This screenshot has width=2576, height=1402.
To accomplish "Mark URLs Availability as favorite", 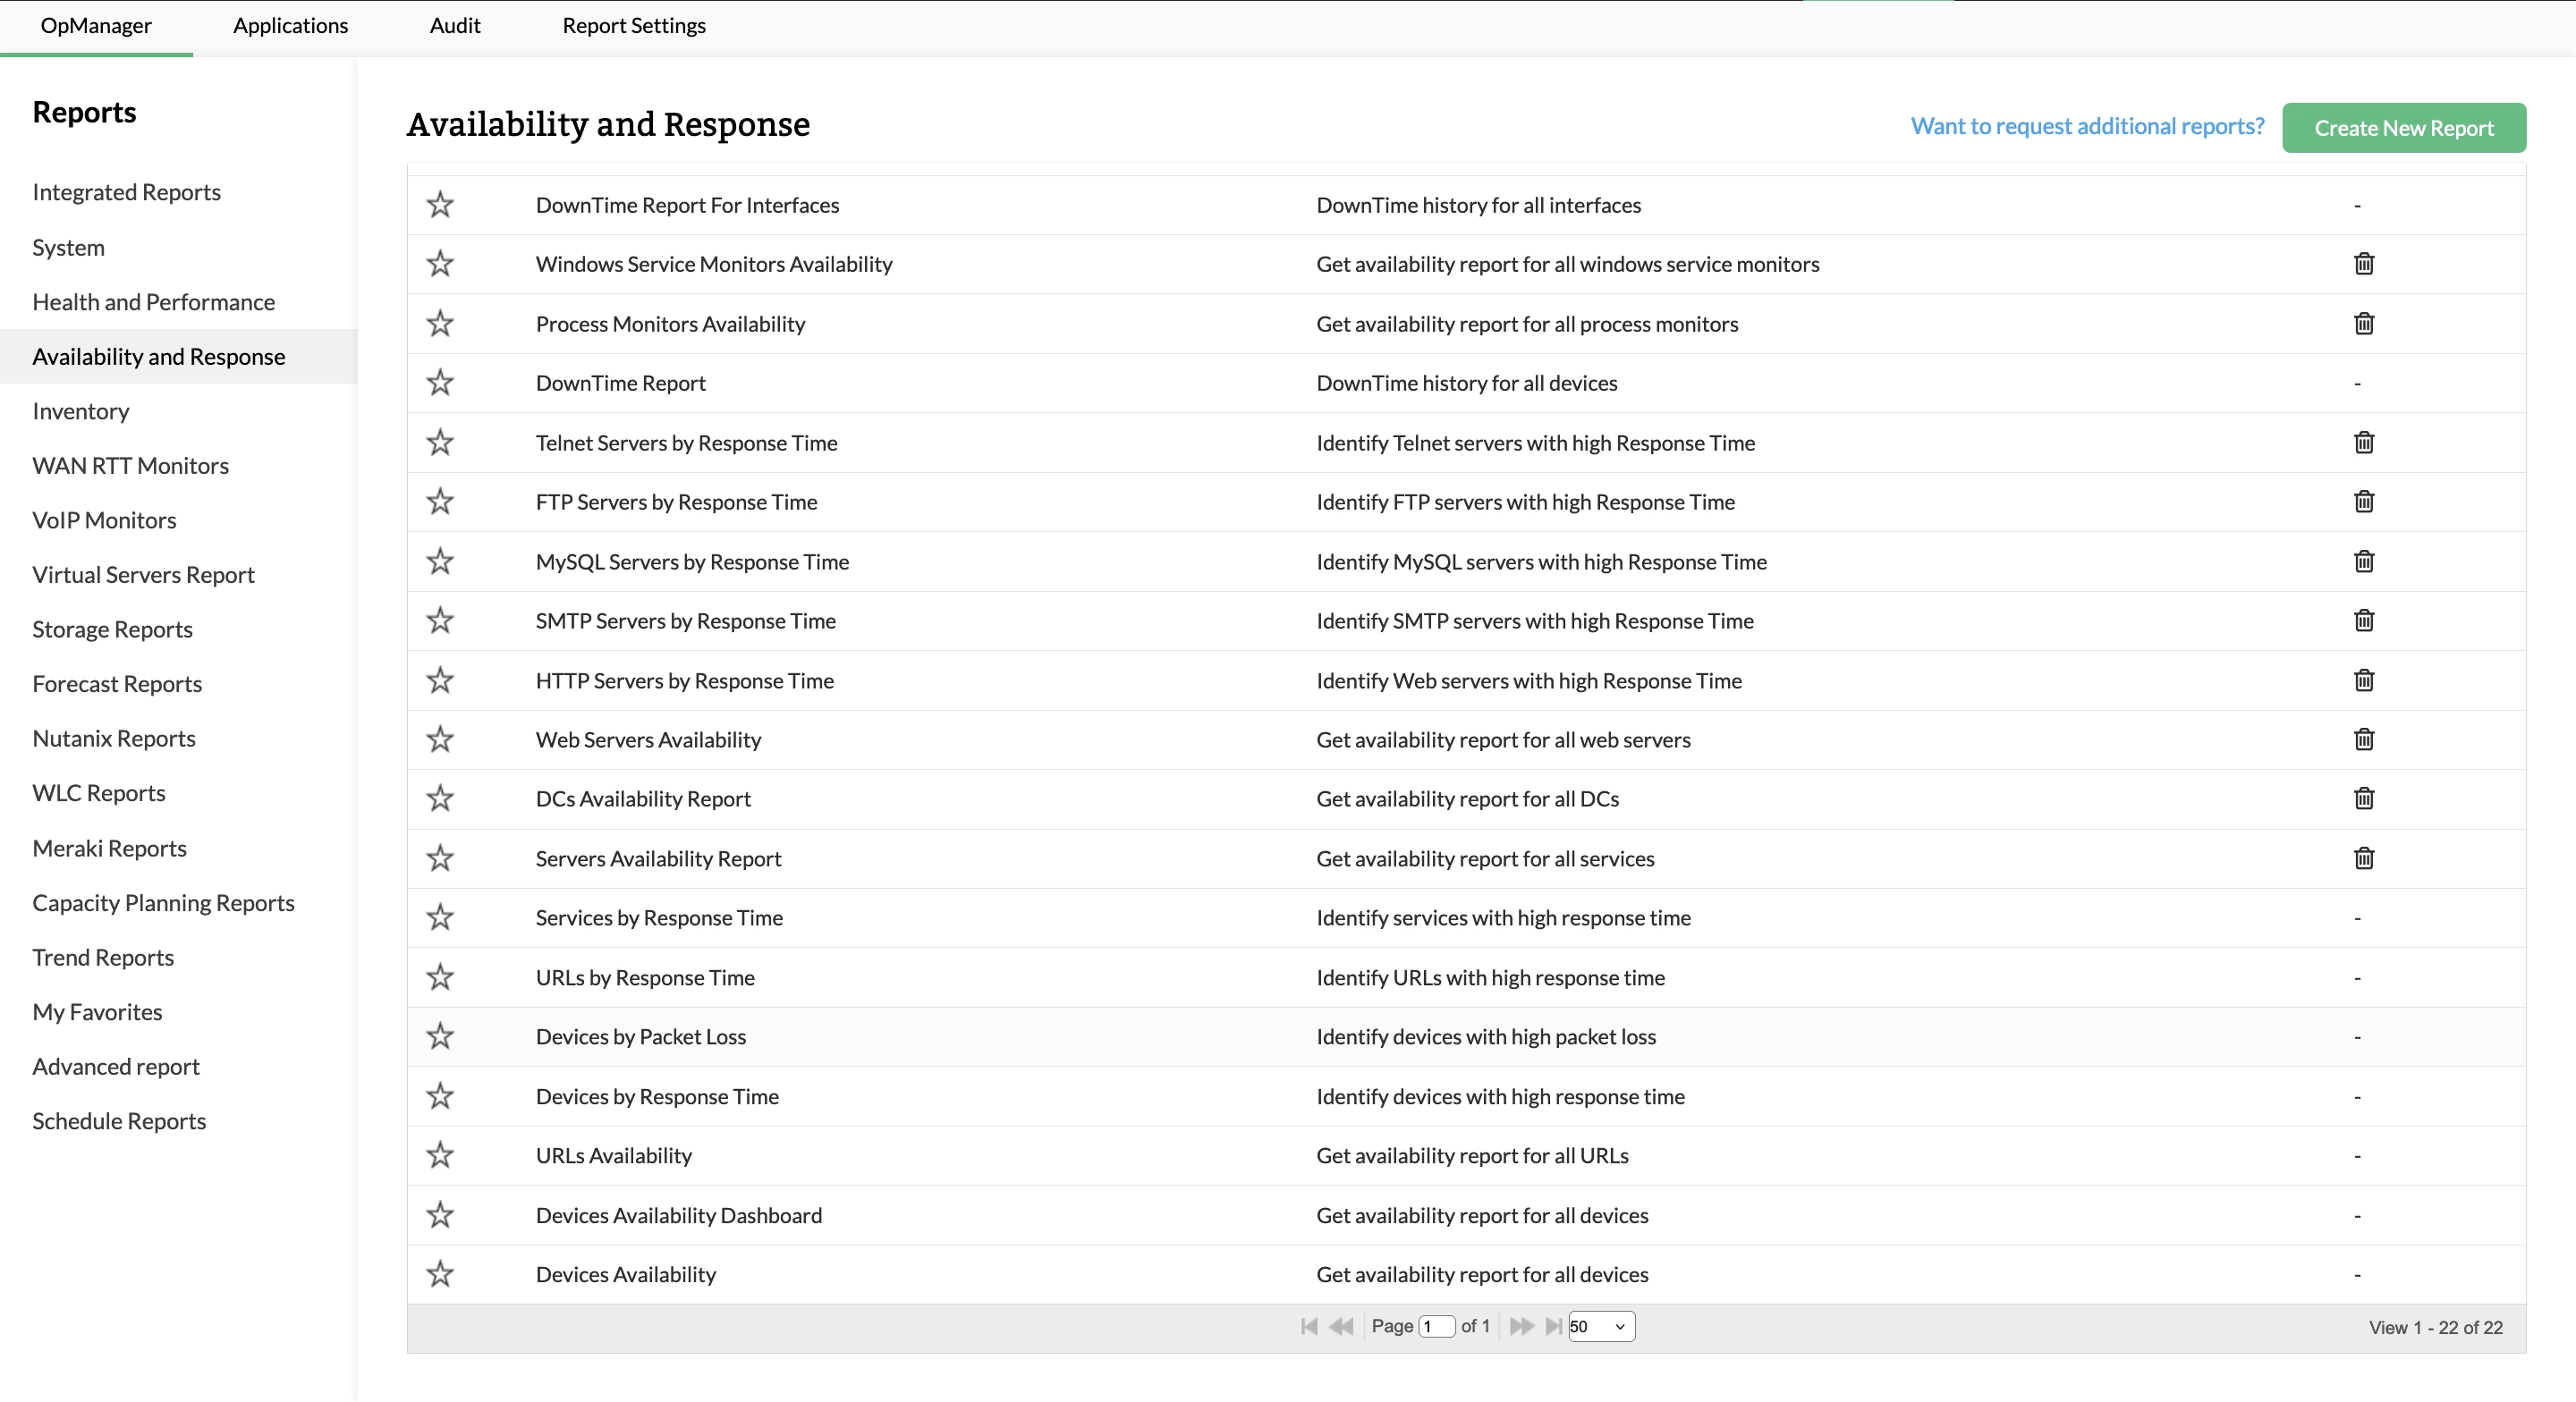I will [440, 1156].
